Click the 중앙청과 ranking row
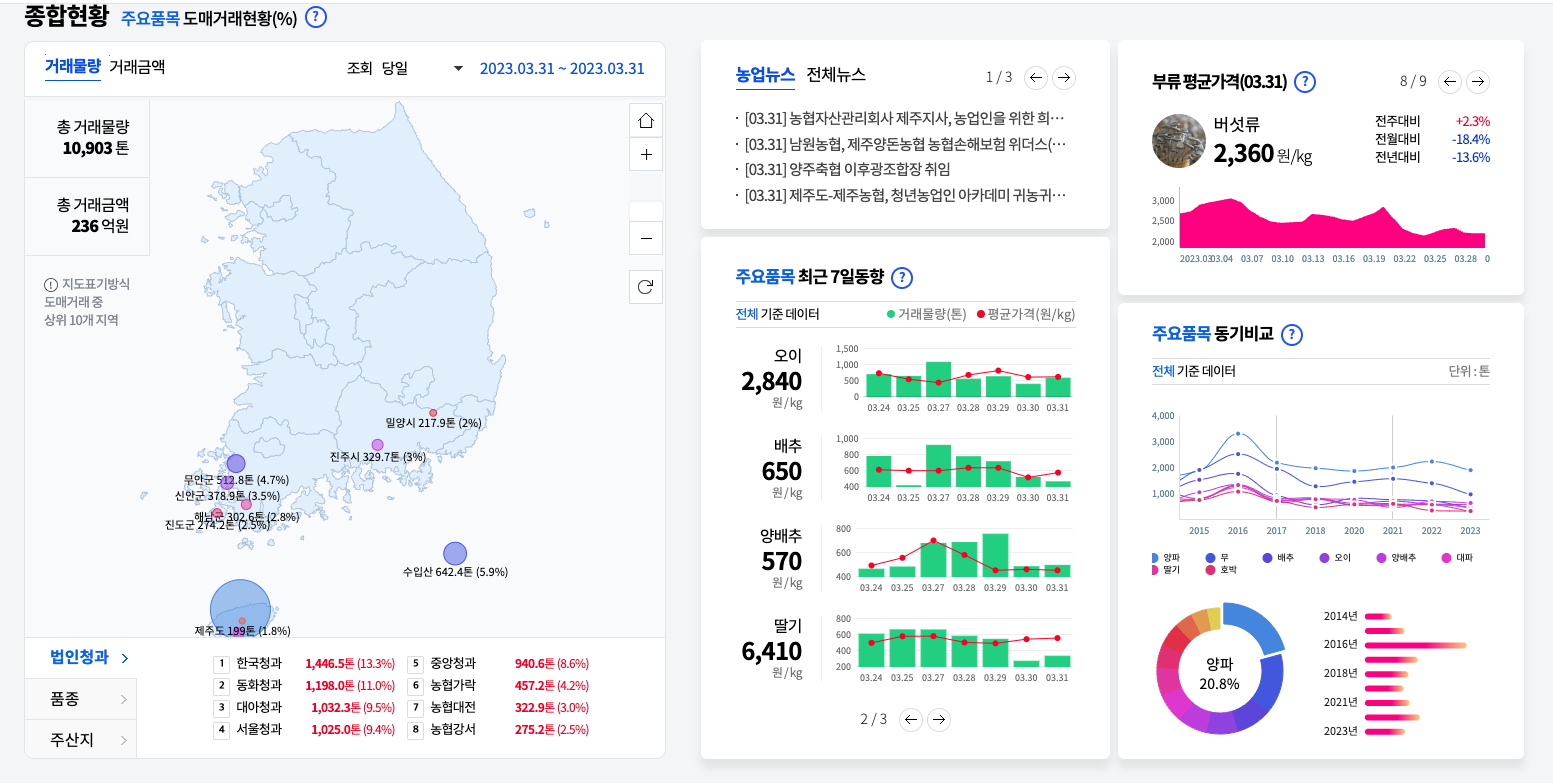The width and height of the screenshot is (1553, 783). 498,663
